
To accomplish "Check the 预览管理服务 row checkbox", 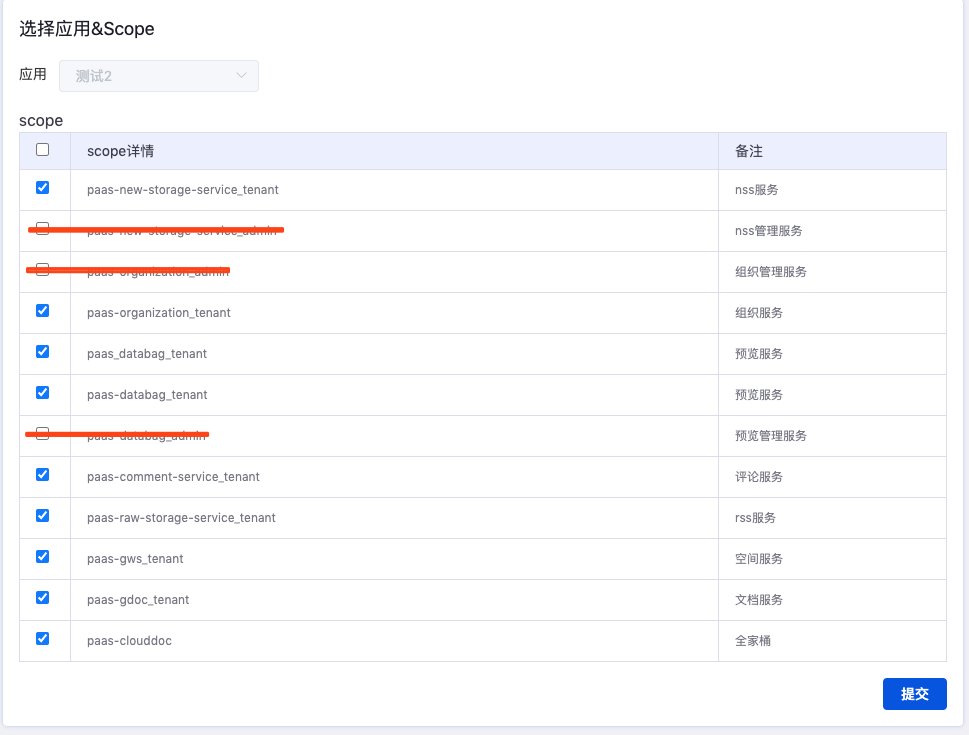I will click(43, 433).
